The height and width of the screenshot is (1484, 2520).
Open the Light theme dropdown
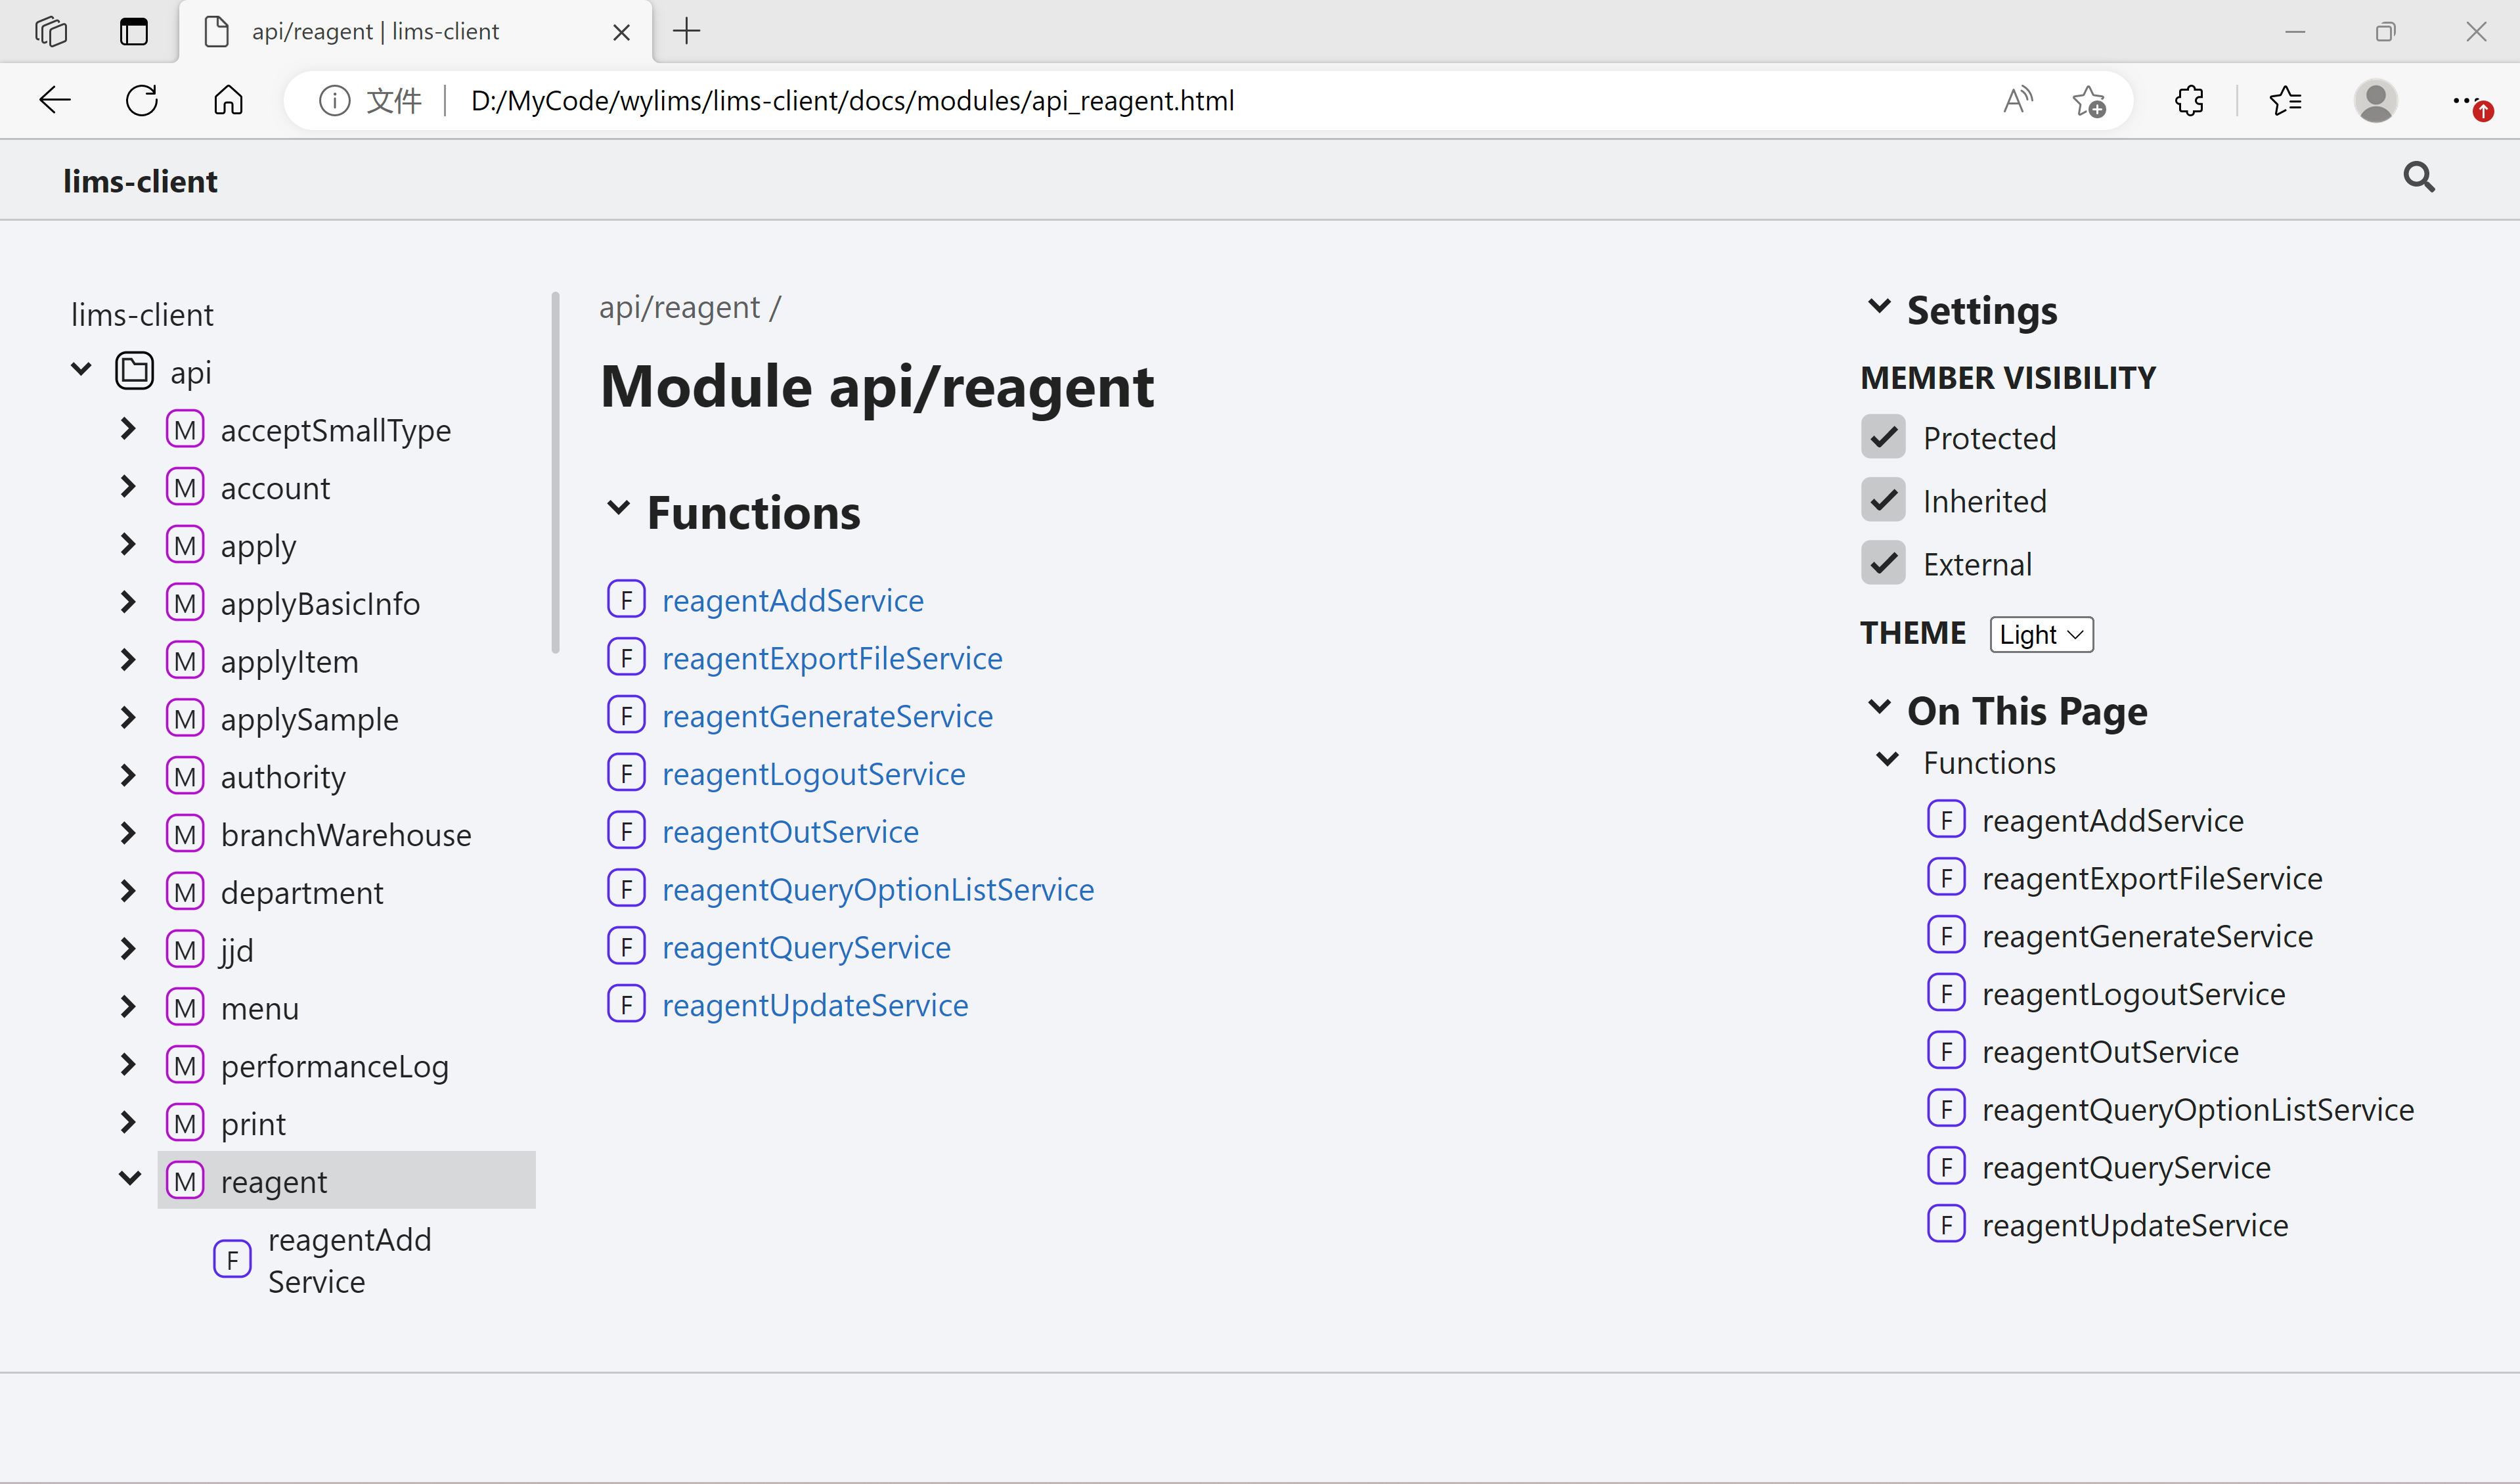point(2041,634)
